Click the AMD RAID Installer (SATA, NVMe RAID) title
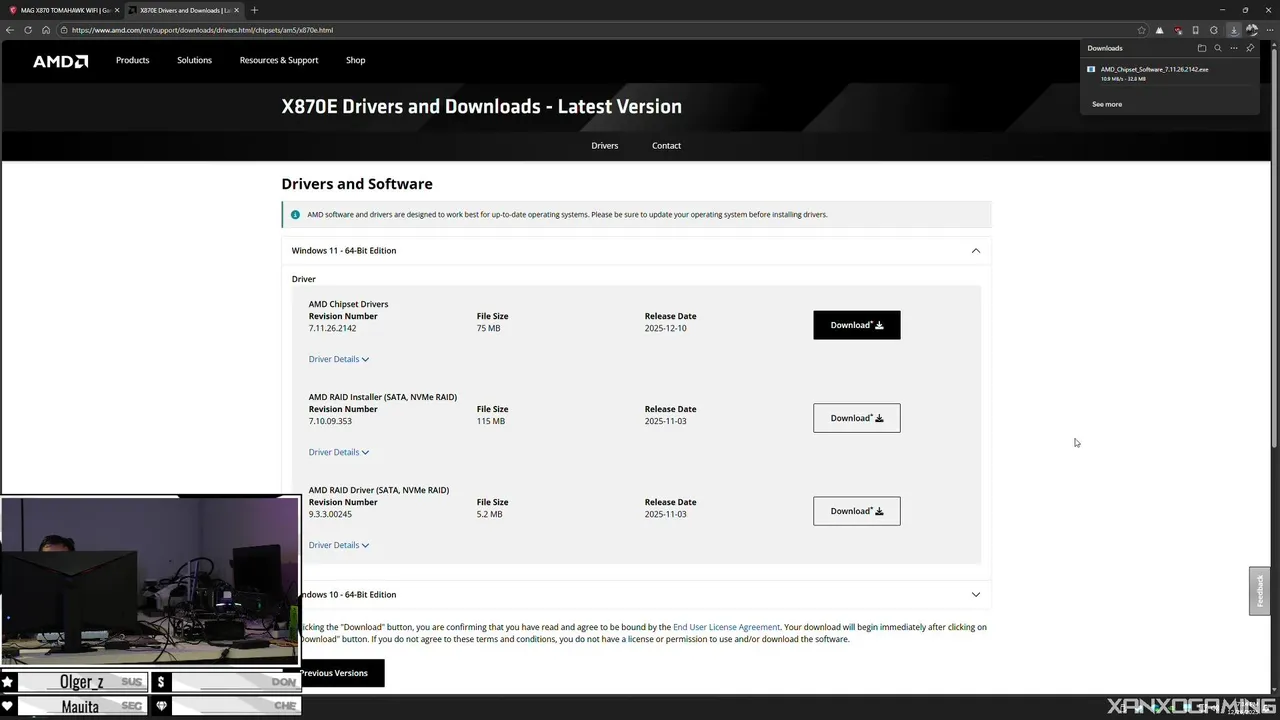This screenshot has height=720, width=1280. [x=383, y=397]
